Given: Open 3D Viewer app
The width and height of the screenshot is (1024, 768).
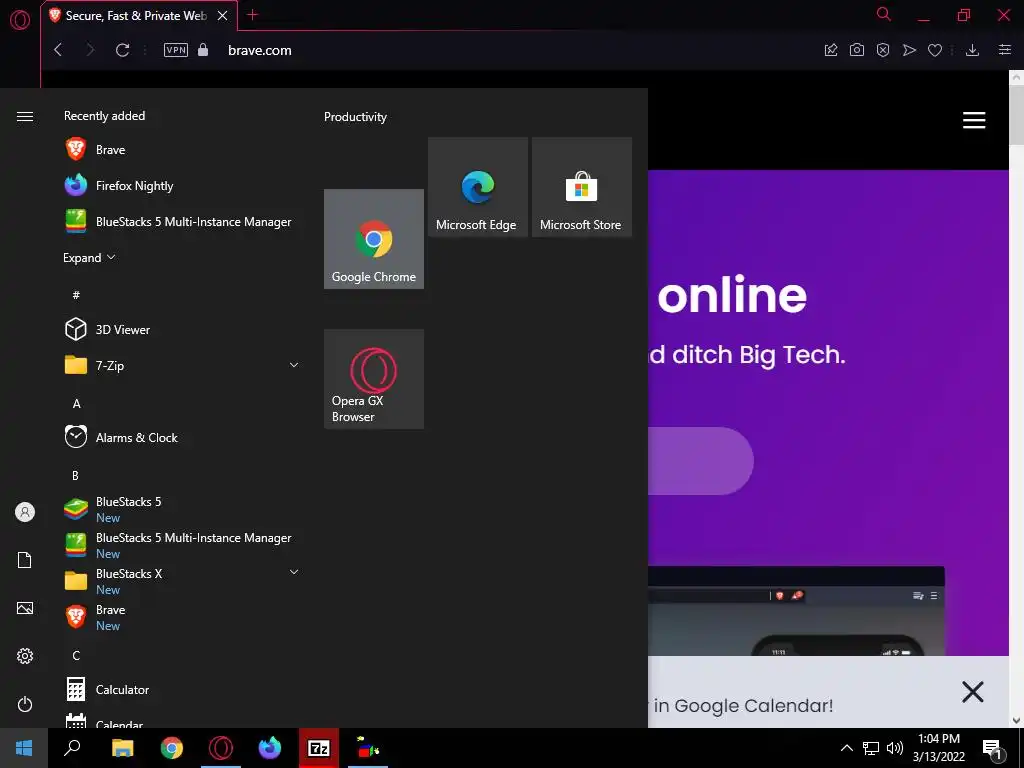Looking at the screenshot, I should point(183,329).
